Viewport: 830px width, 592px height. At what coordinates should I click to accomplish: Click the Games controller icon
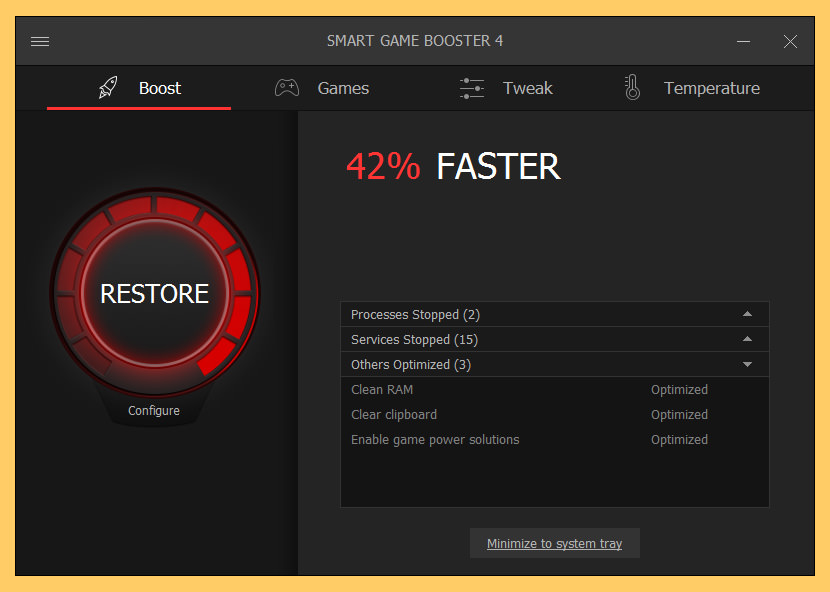(287, 88)
